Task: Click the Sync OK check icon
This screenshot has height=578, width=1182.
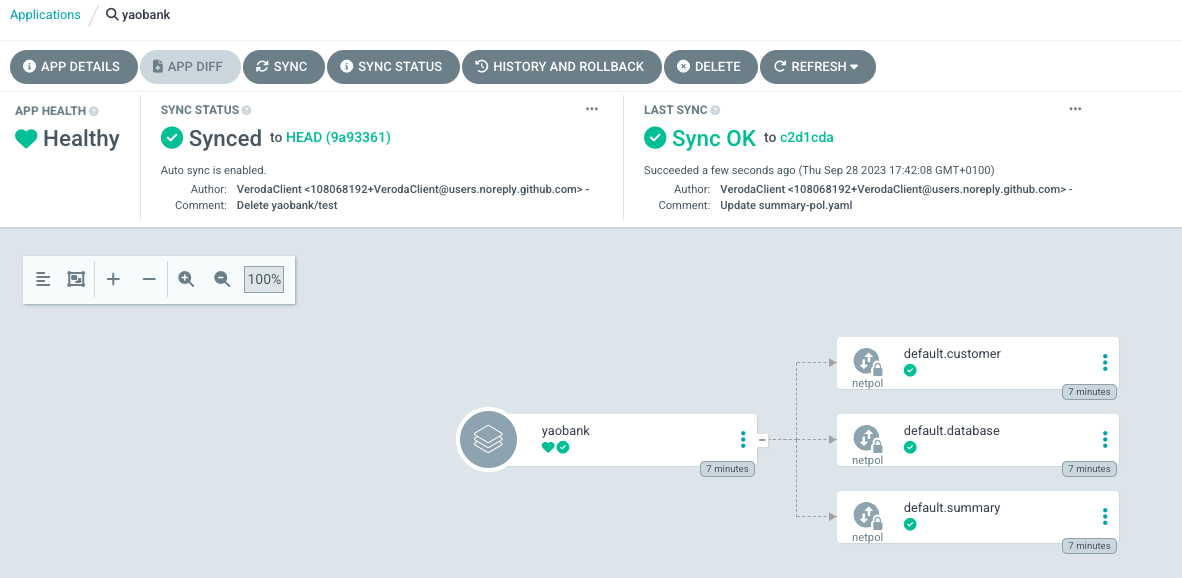Action: (x=655, y=138)
